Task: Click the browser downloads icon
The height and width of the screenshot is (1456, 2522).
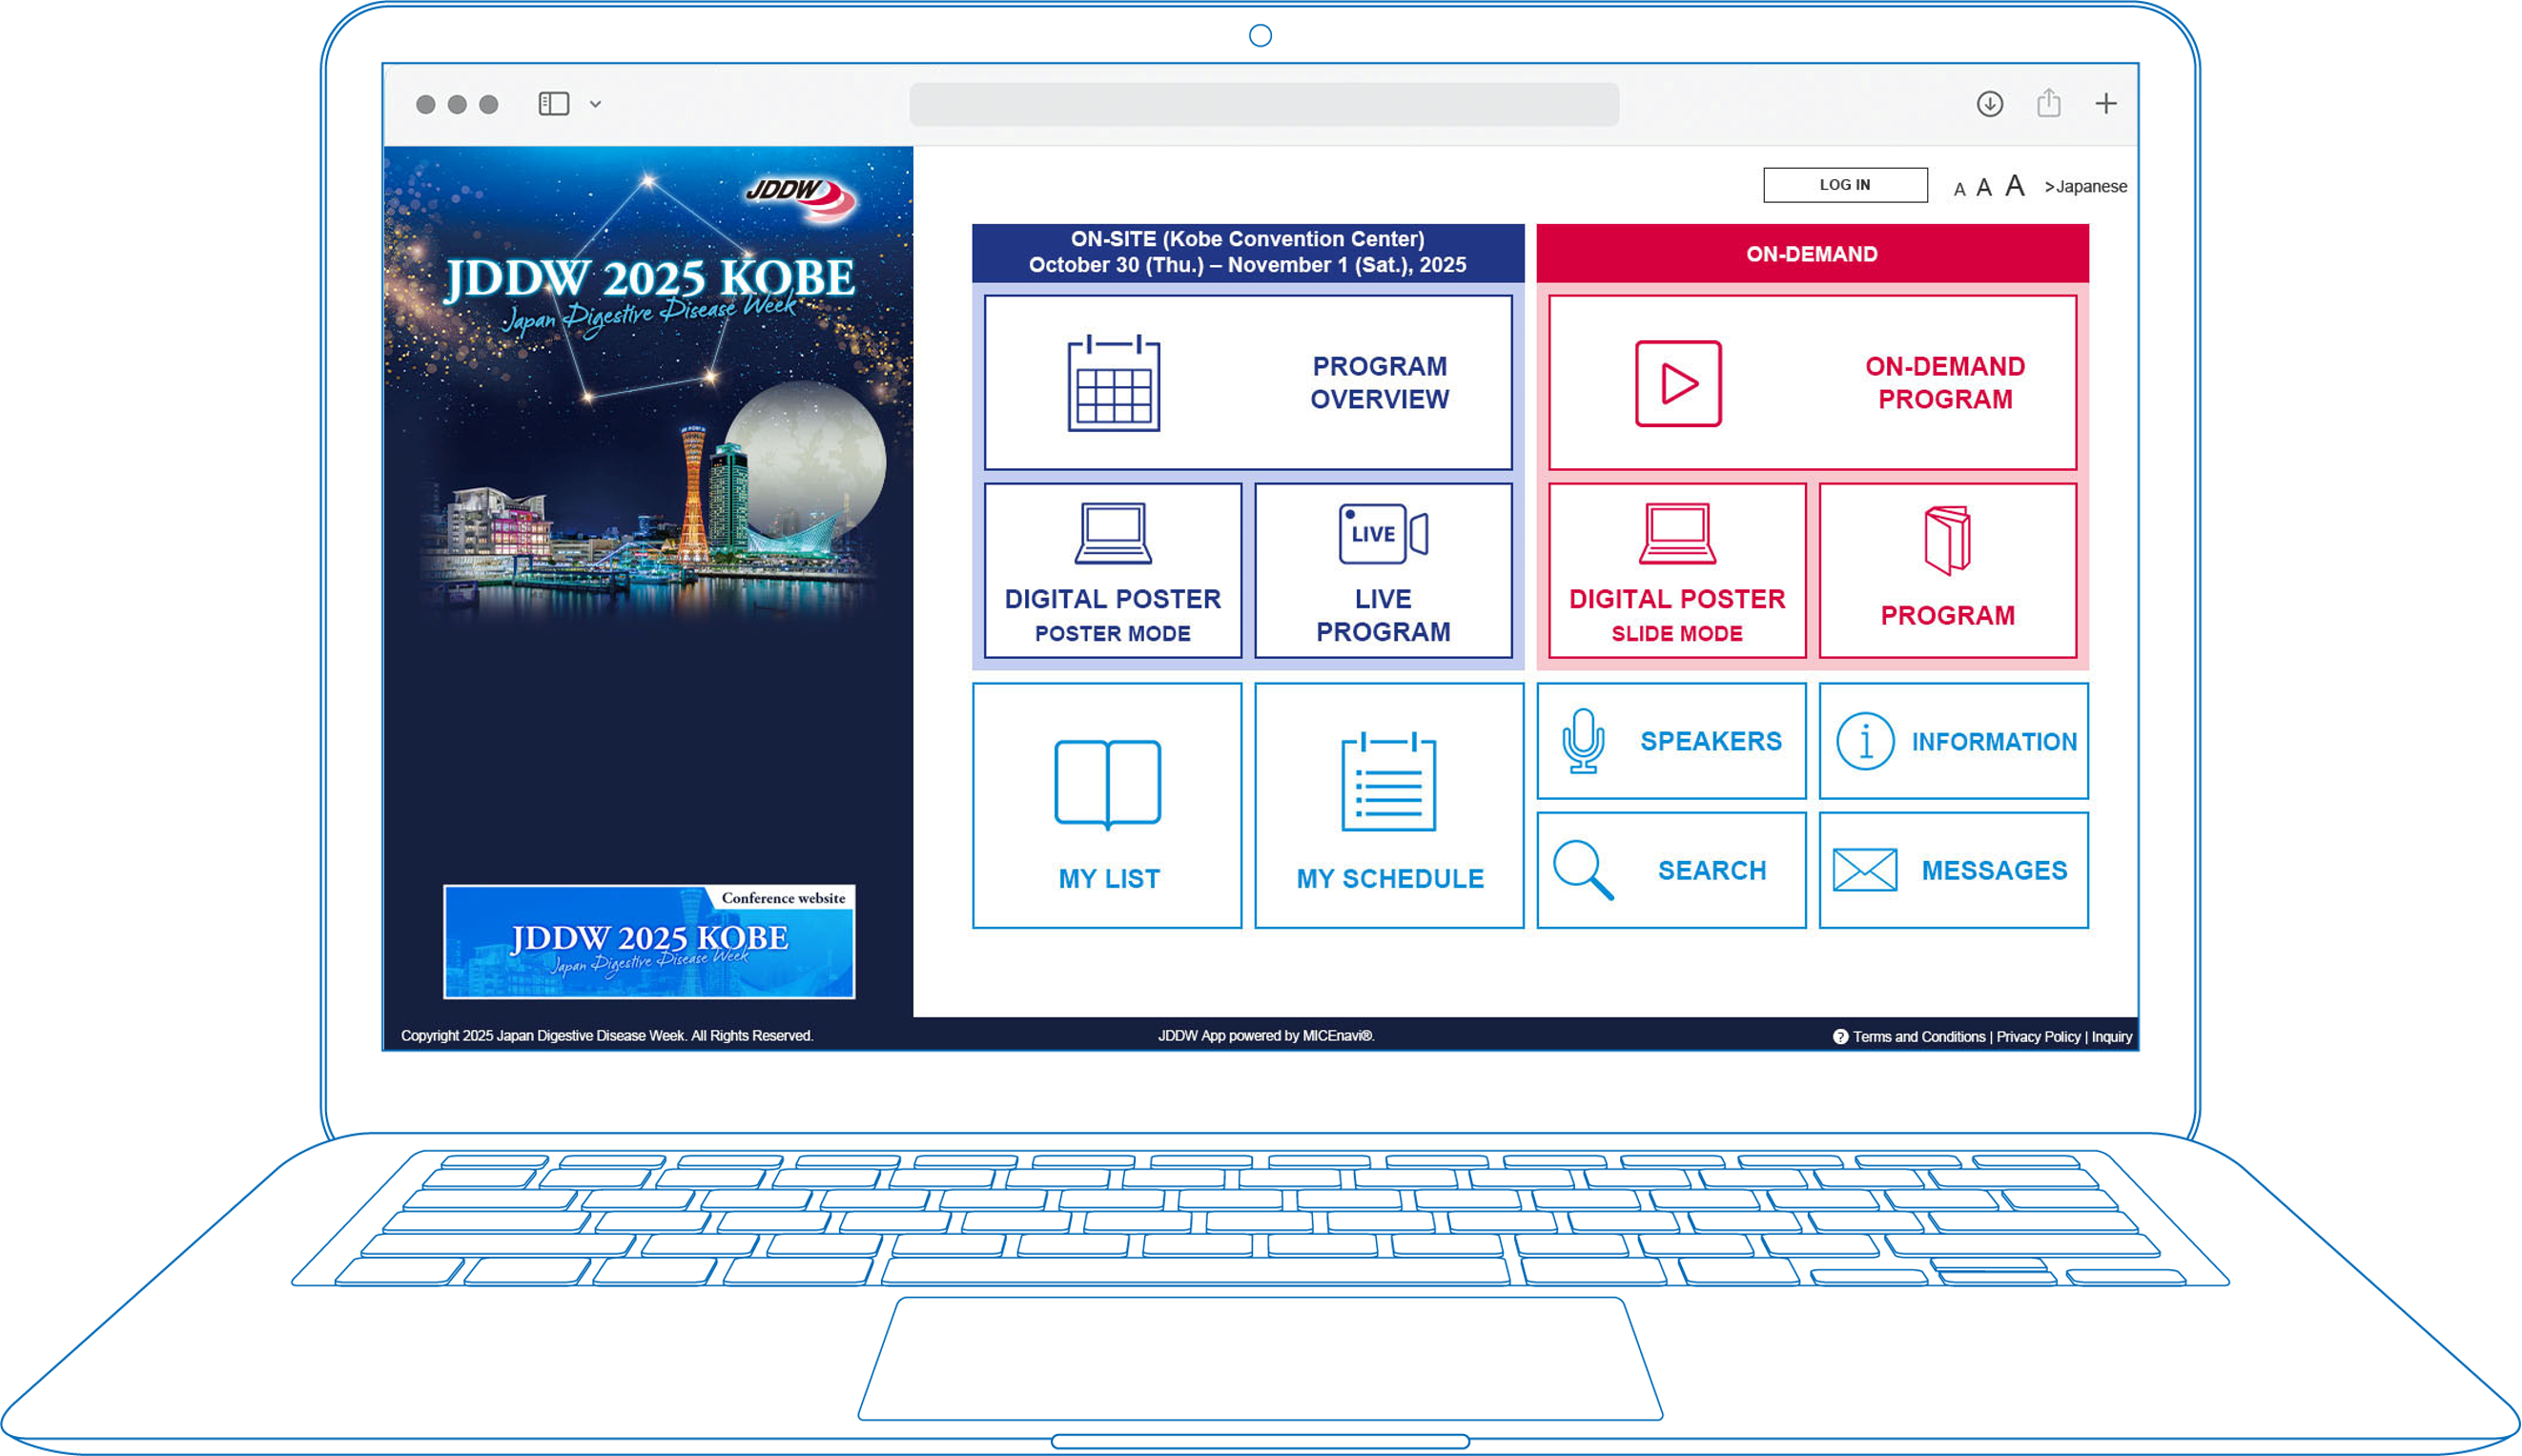Action: point(1989,104)
